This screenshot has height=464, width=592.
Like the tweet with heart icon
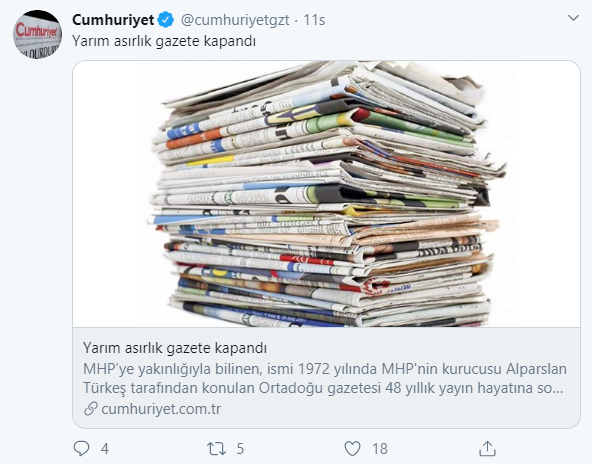(352, 449)
